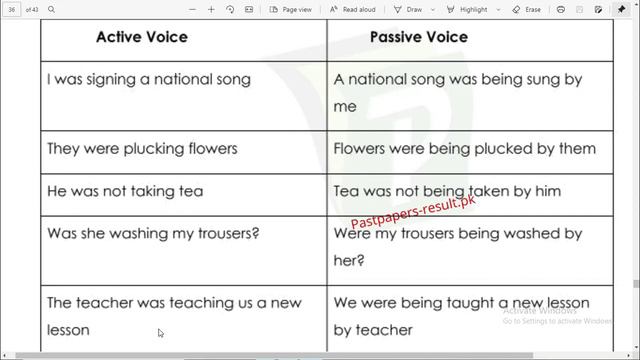Click the text 'The teacher was teaching us a new'
The height and width of the screenshot is (360, 640).
(174, 303)
